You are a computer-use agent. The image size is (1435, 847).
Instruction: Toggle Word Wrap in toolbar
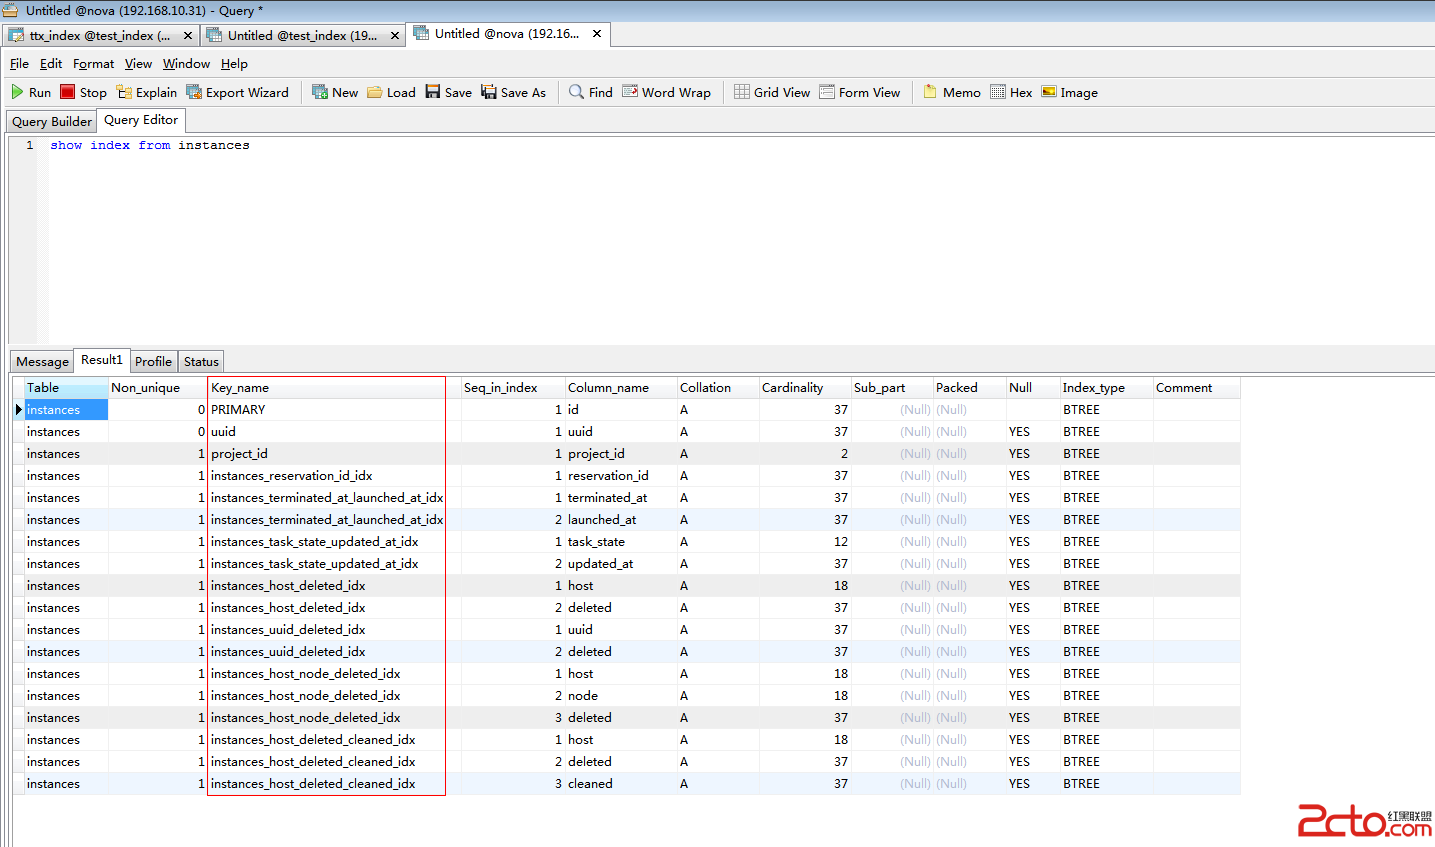tap(666, 92)
